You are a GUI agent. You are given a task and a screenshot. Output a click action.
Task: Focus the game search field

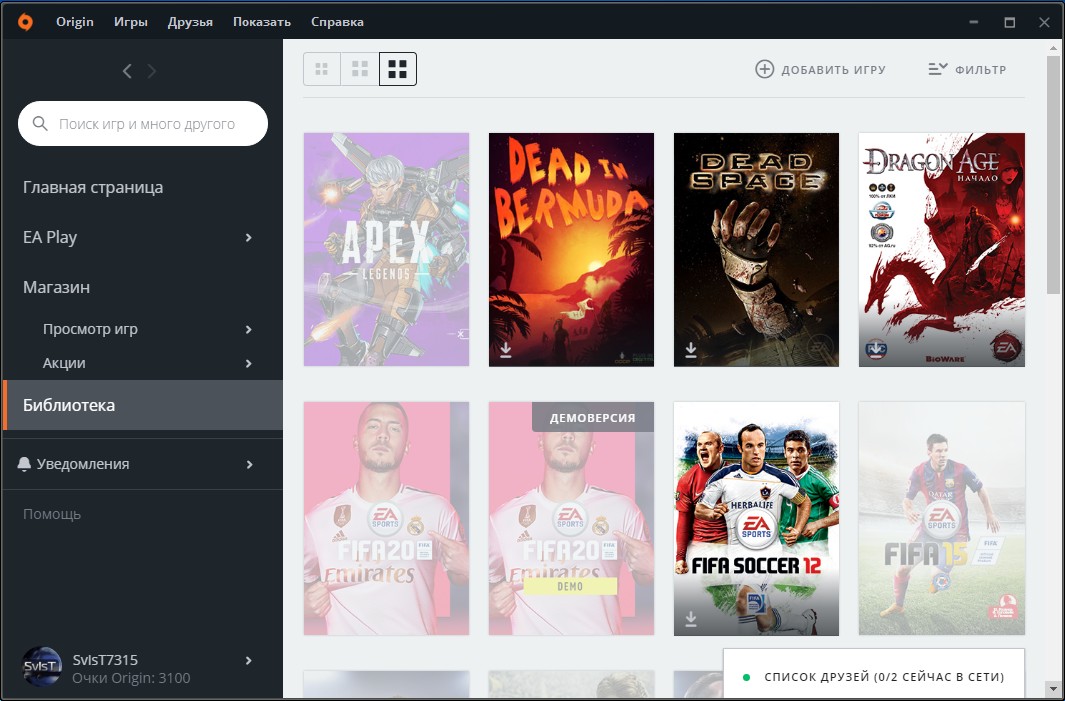click(143, 124)
